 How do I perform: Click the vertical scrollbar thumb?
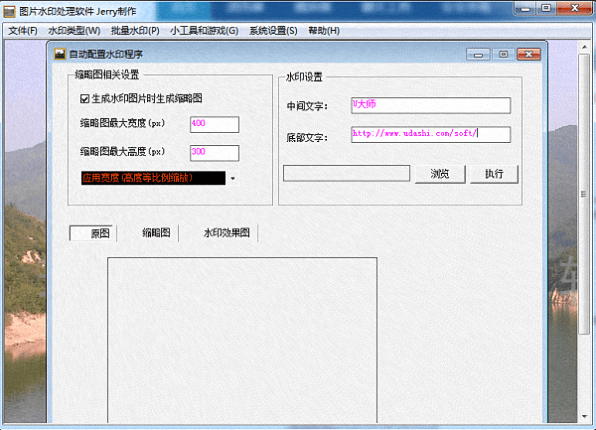584,194
